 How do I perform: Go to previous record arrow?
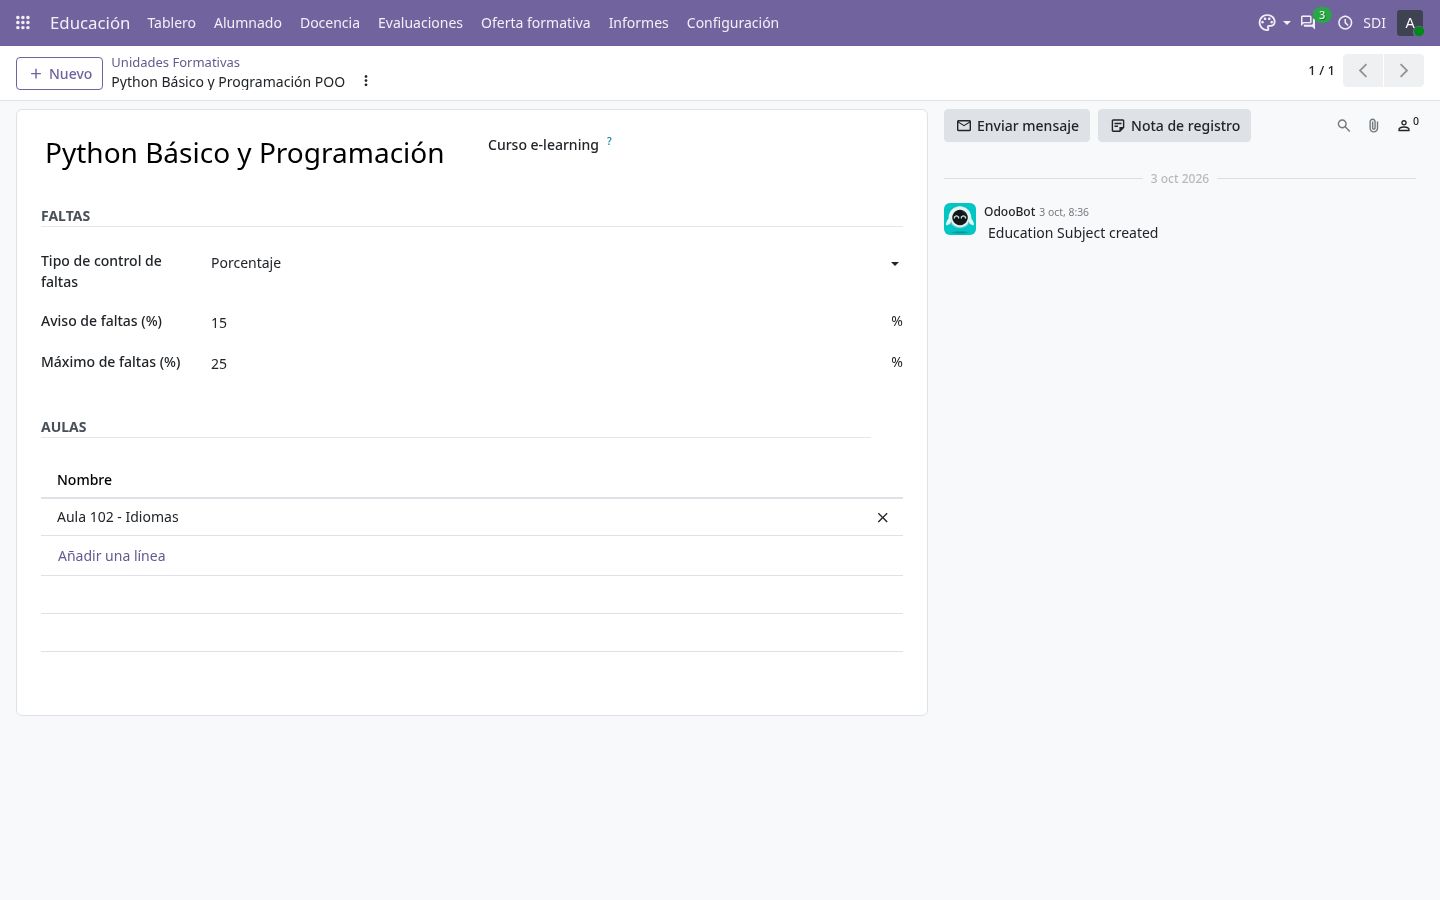click(1363, 70)
